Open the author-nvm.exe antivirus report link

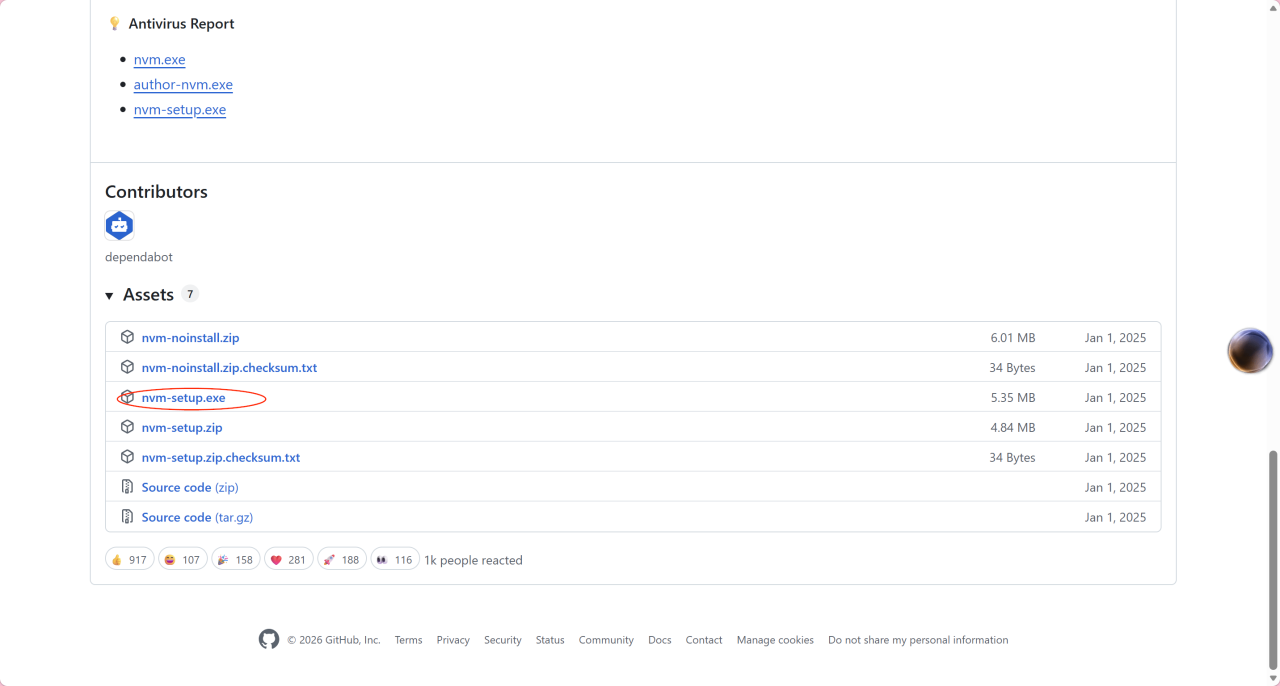[183, 85]
